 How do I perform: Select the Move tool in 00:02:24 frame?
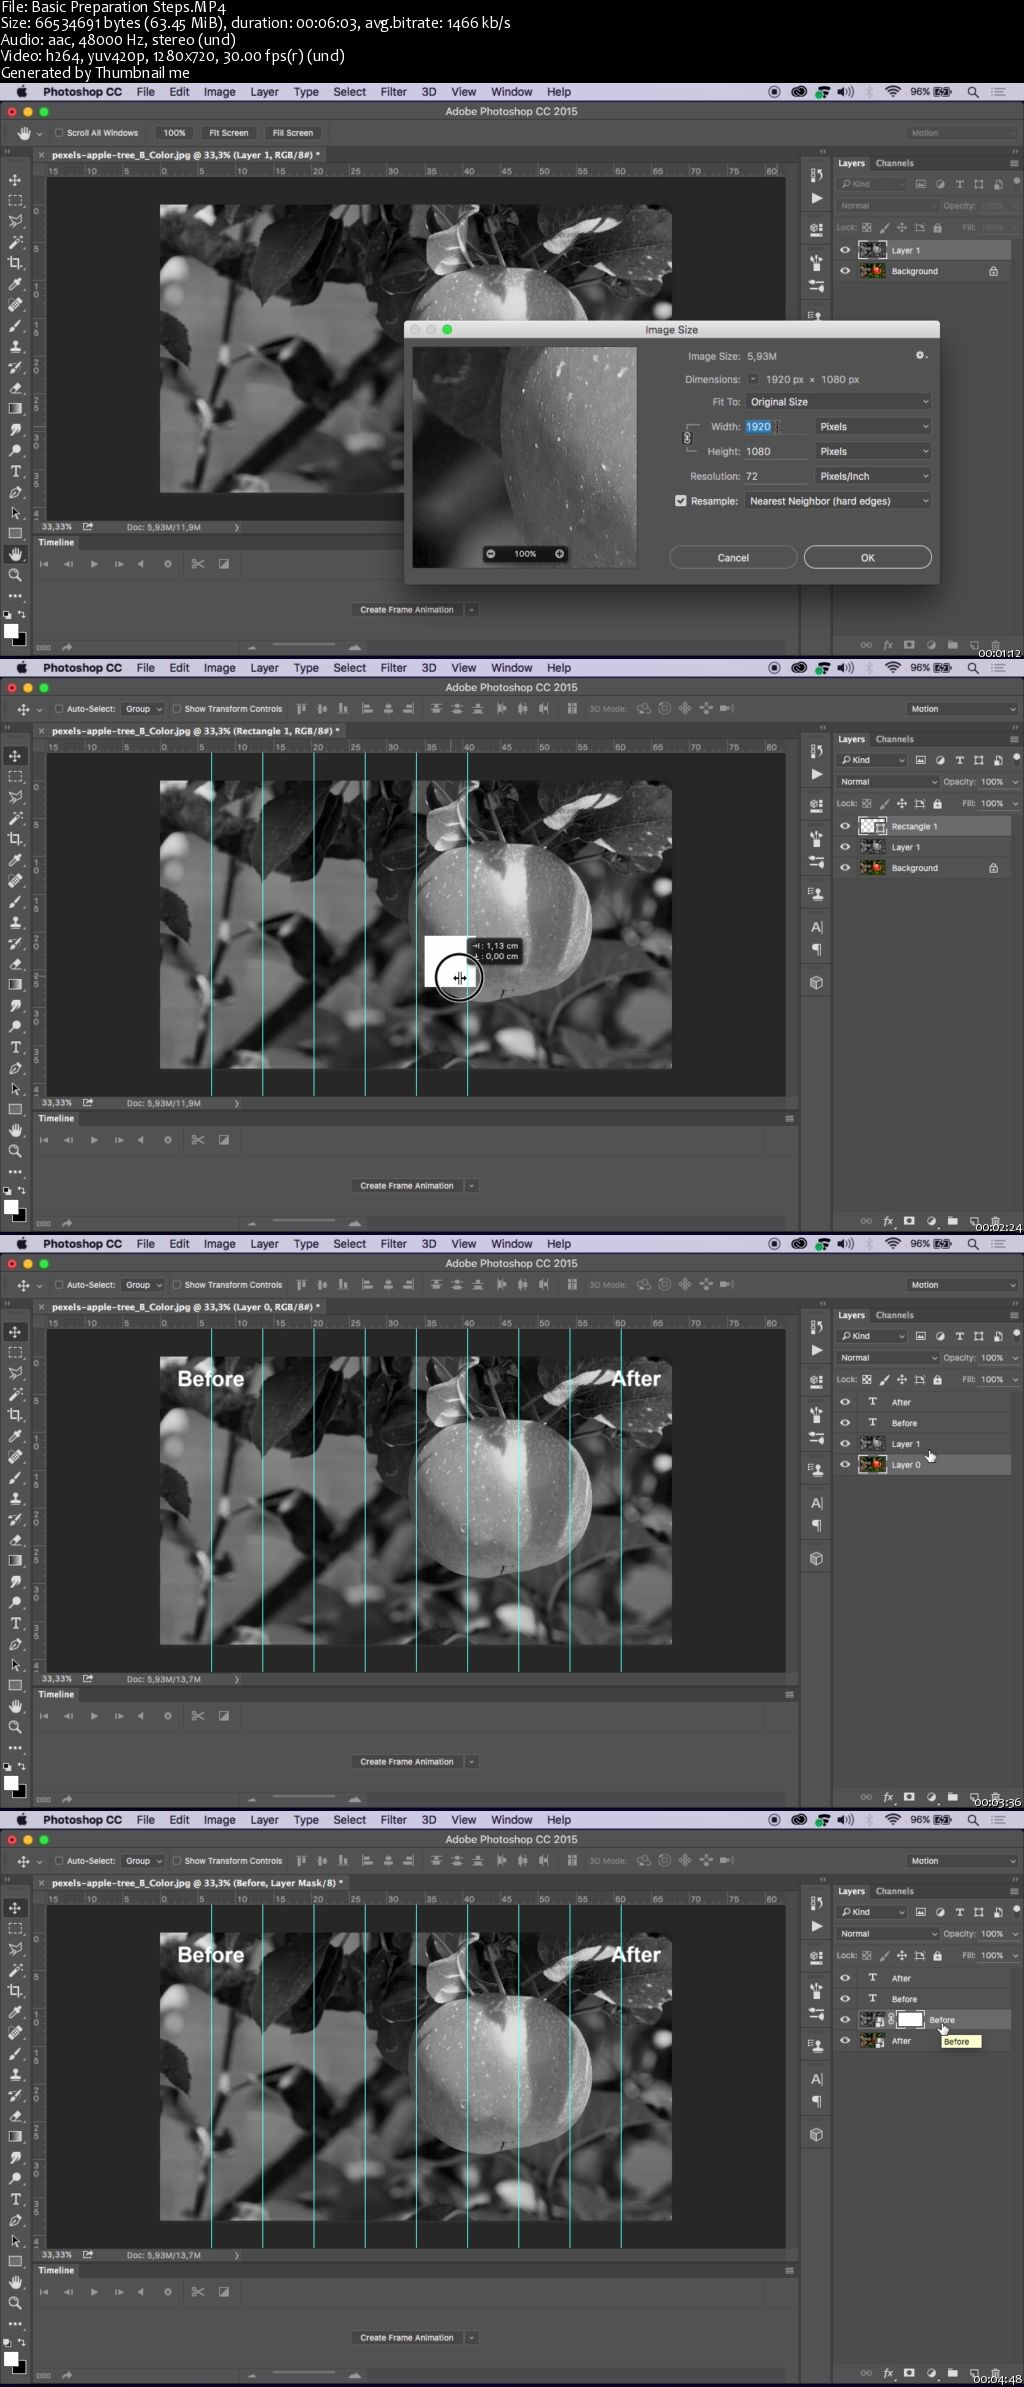[x=15, y=756]
